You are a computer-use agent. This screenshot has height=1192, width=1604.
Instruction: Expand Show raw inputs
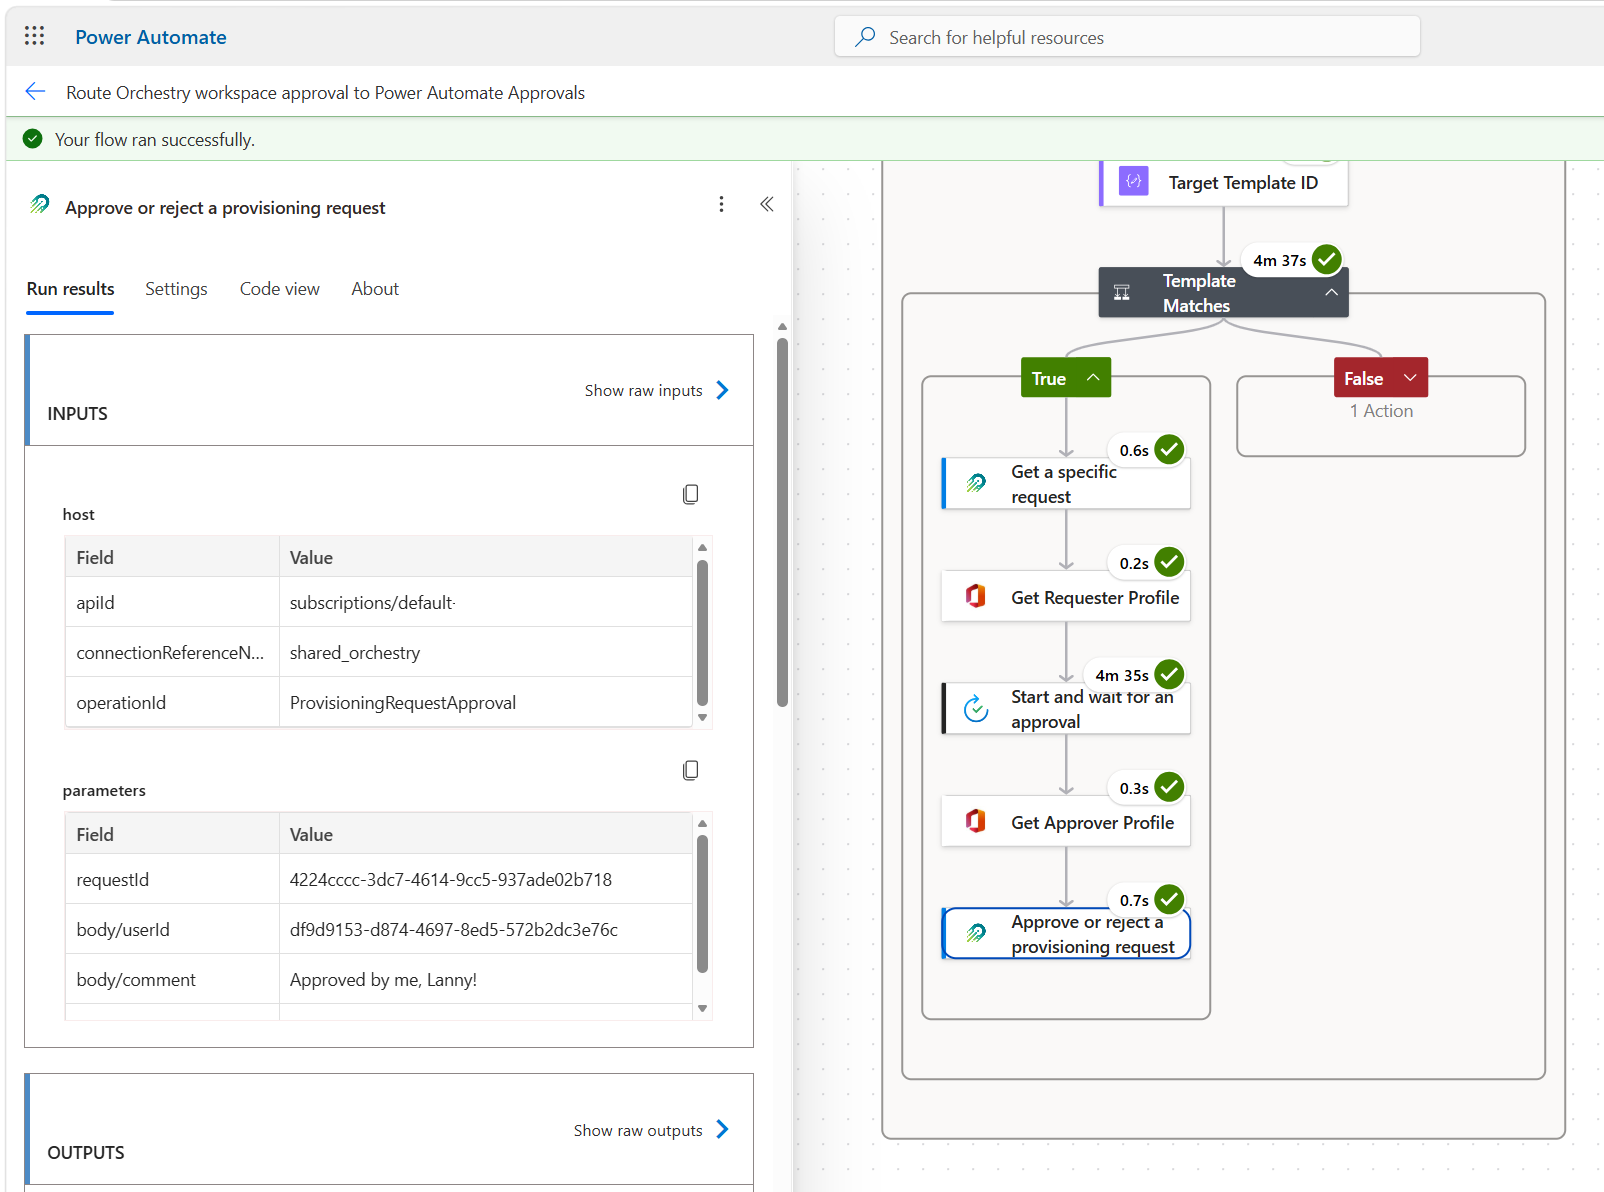coord(657,390)
